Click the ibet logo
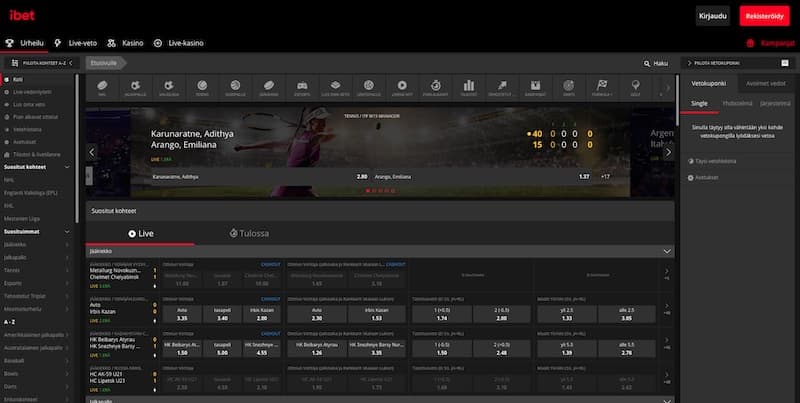Screen dimensions: 800x403 [22, 15]
